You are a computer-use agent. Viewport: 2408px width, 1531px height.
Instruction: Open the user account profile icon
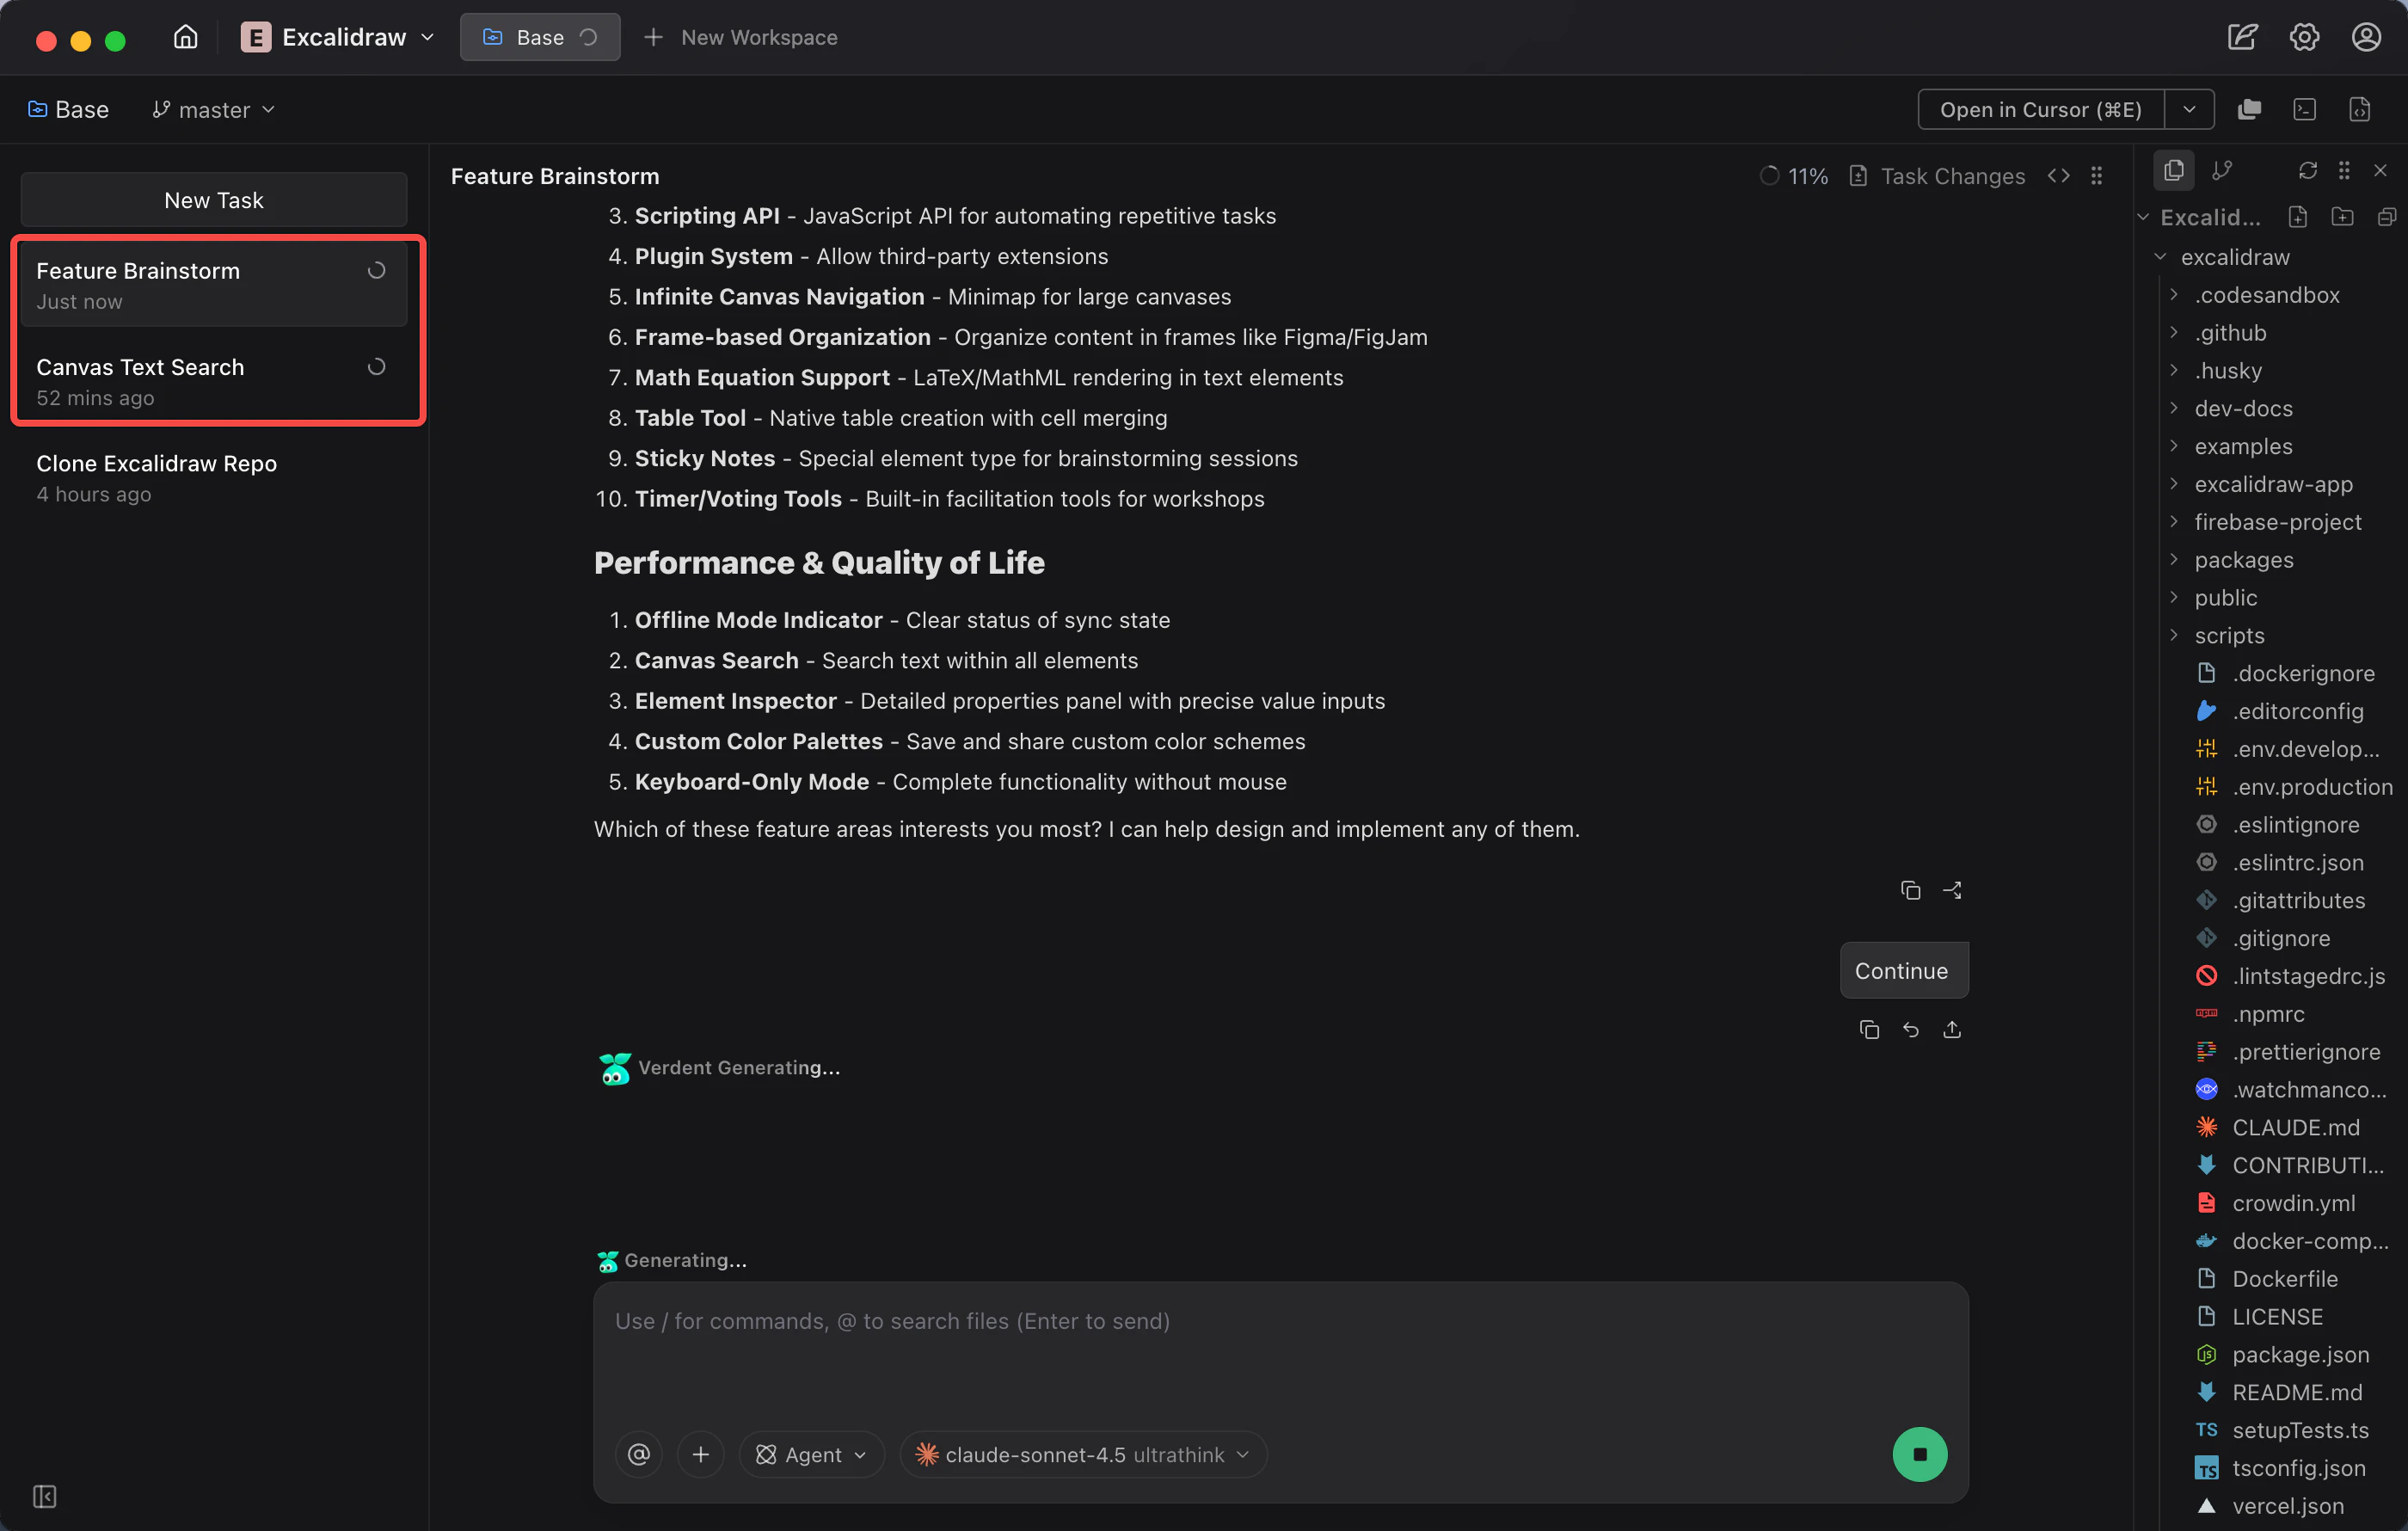click(2365, 37)
